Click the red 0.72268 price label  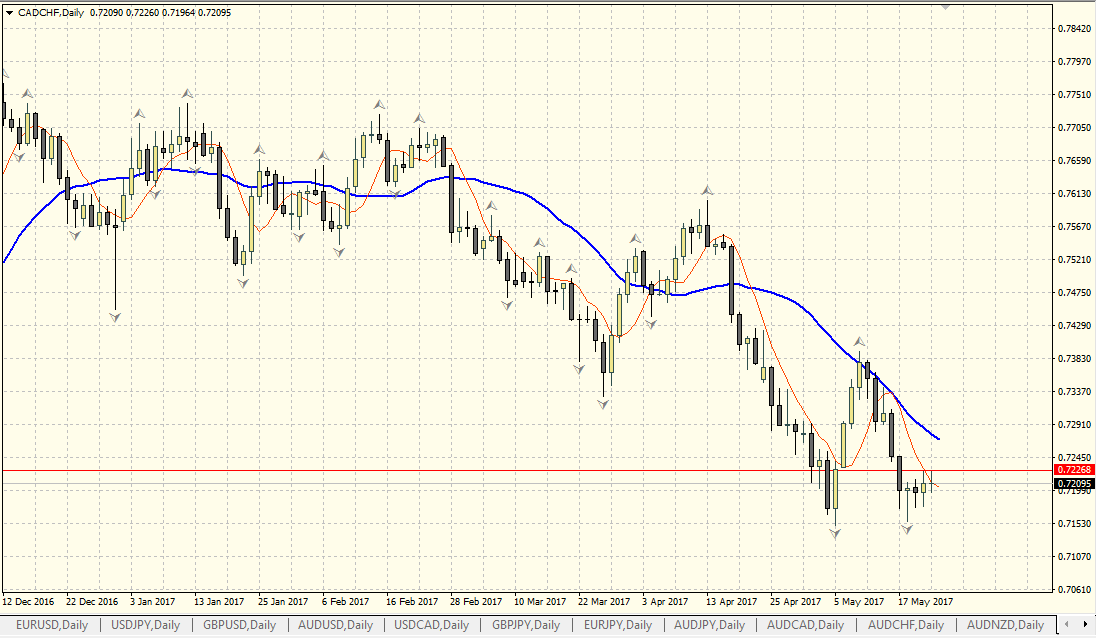click(1074, 470)
